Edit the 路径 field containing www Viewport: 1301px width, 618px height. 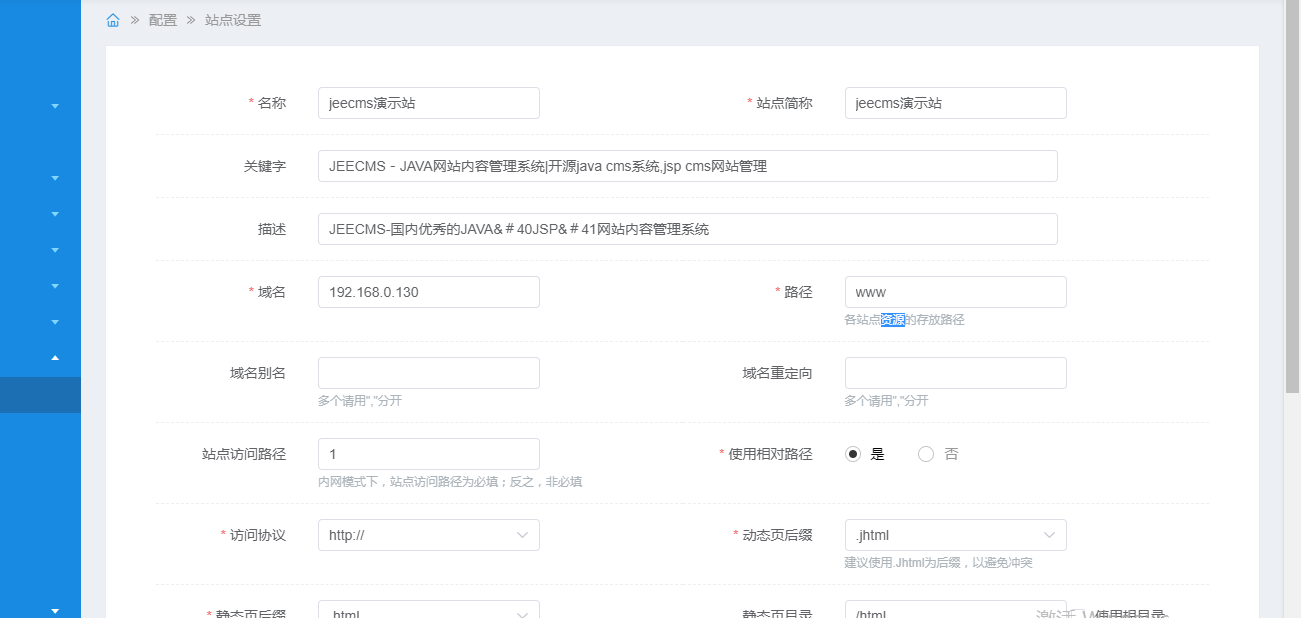click(x=956, y=292)
